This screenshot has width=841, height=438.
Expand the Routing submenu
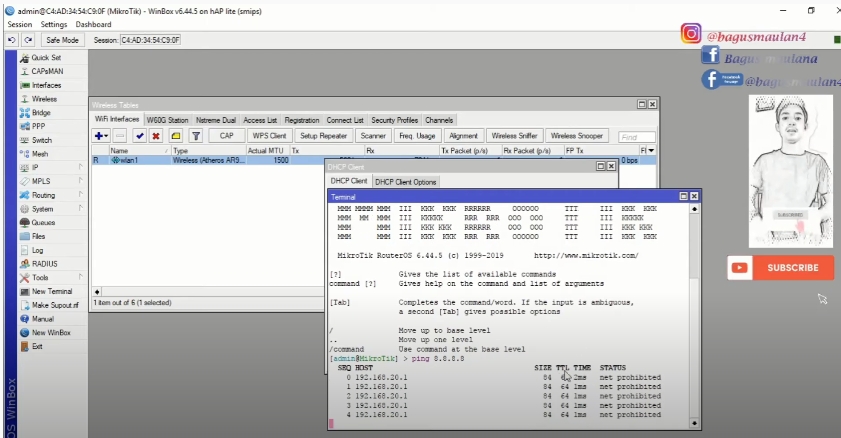click(x=51, y=195)
